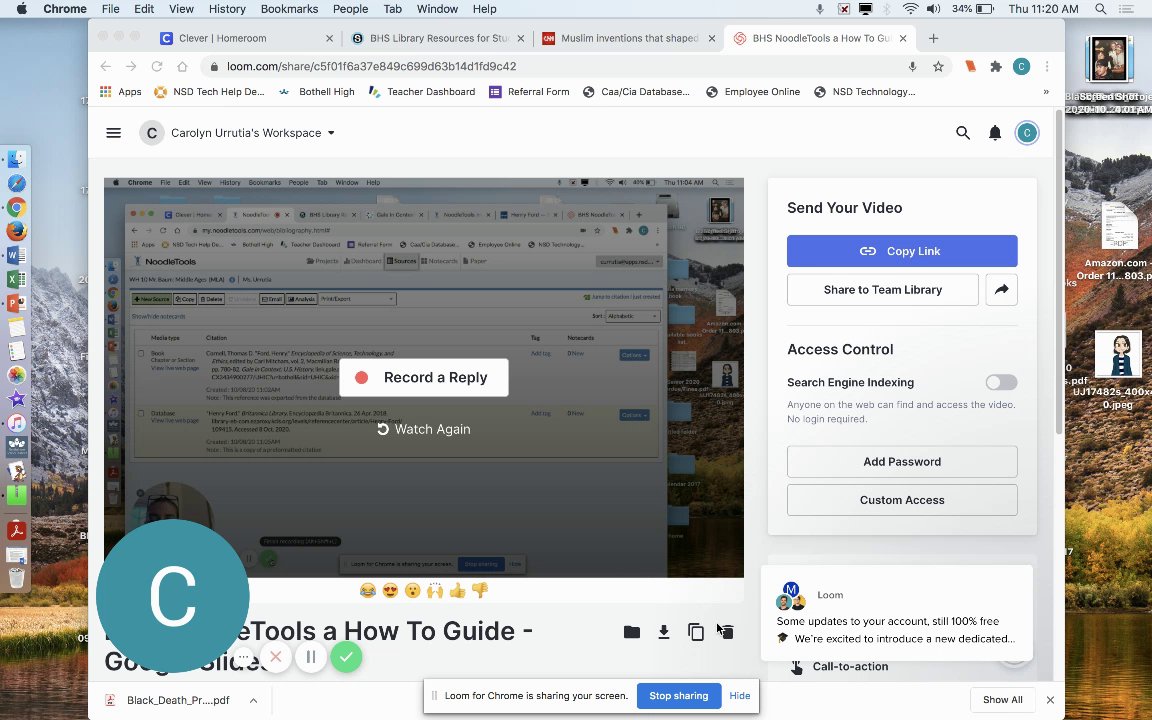
Task: React with the thumbs down emoji
Action: coord(480,591)
